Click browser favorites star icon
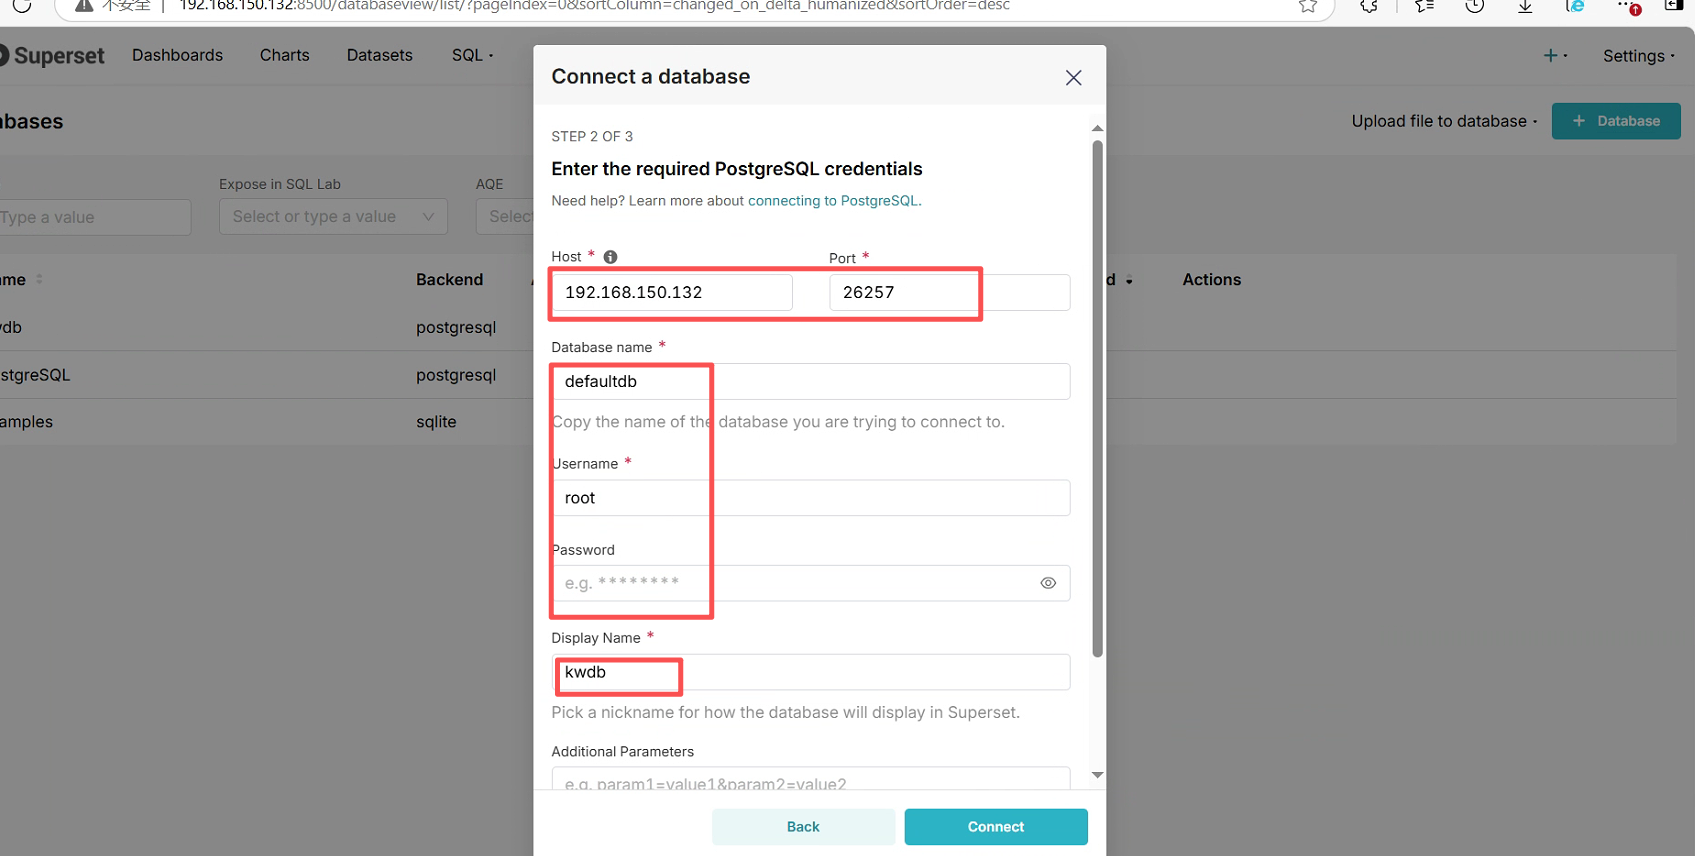The width and height of the screenshot is (1695, 856). pyautogui.click(x=1307, y=6)
